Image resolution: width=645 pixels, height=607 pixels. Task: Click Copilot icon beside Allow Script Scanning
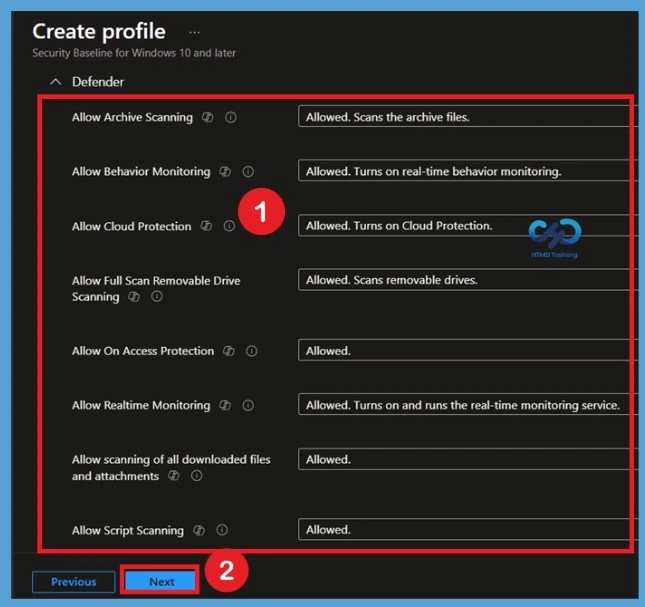[199, 530]
